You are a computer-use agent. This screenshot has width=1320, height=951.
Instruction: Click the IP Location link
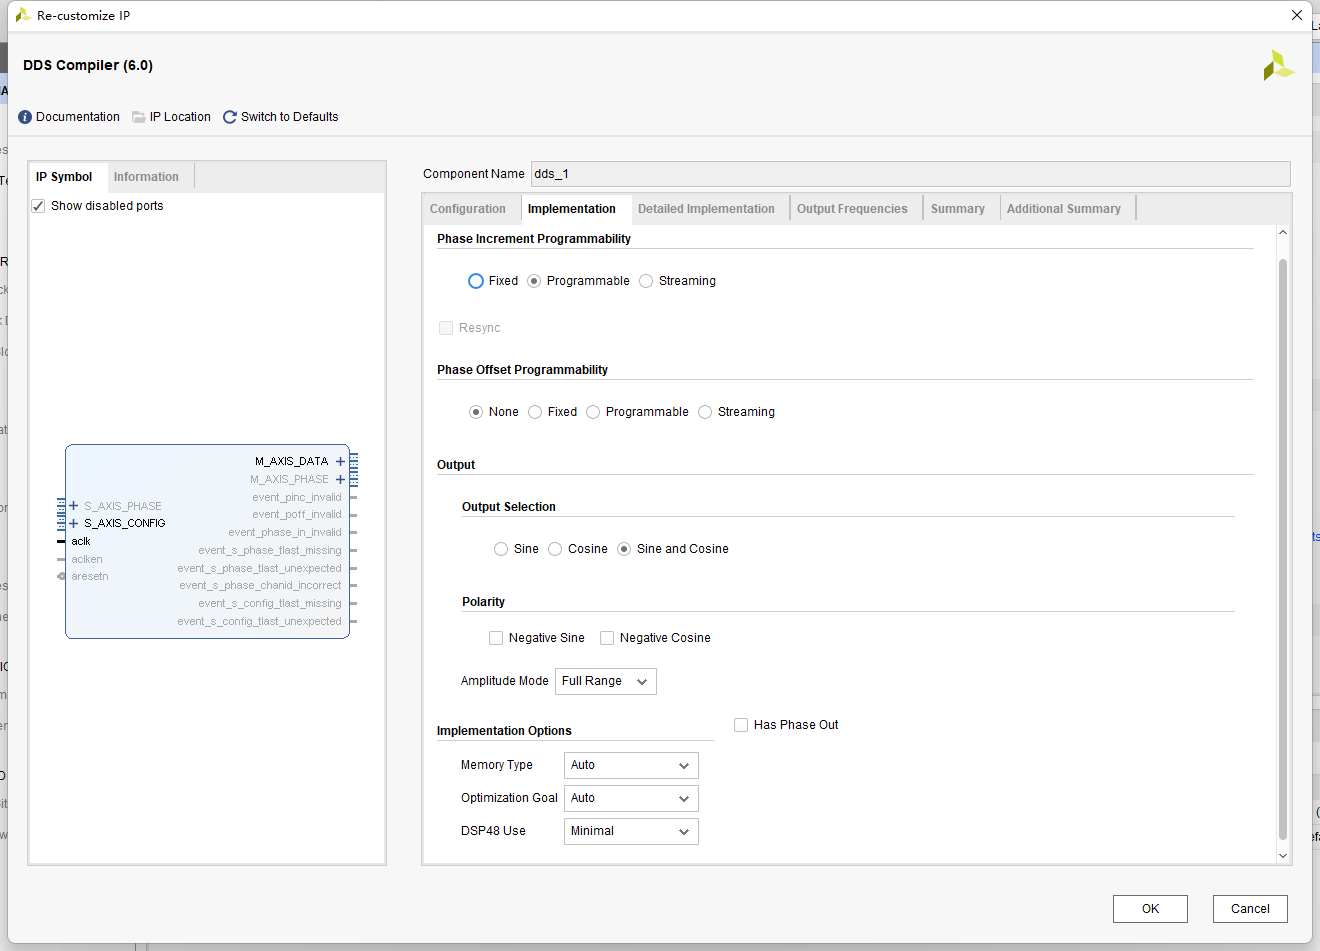[x=180, y=117]
